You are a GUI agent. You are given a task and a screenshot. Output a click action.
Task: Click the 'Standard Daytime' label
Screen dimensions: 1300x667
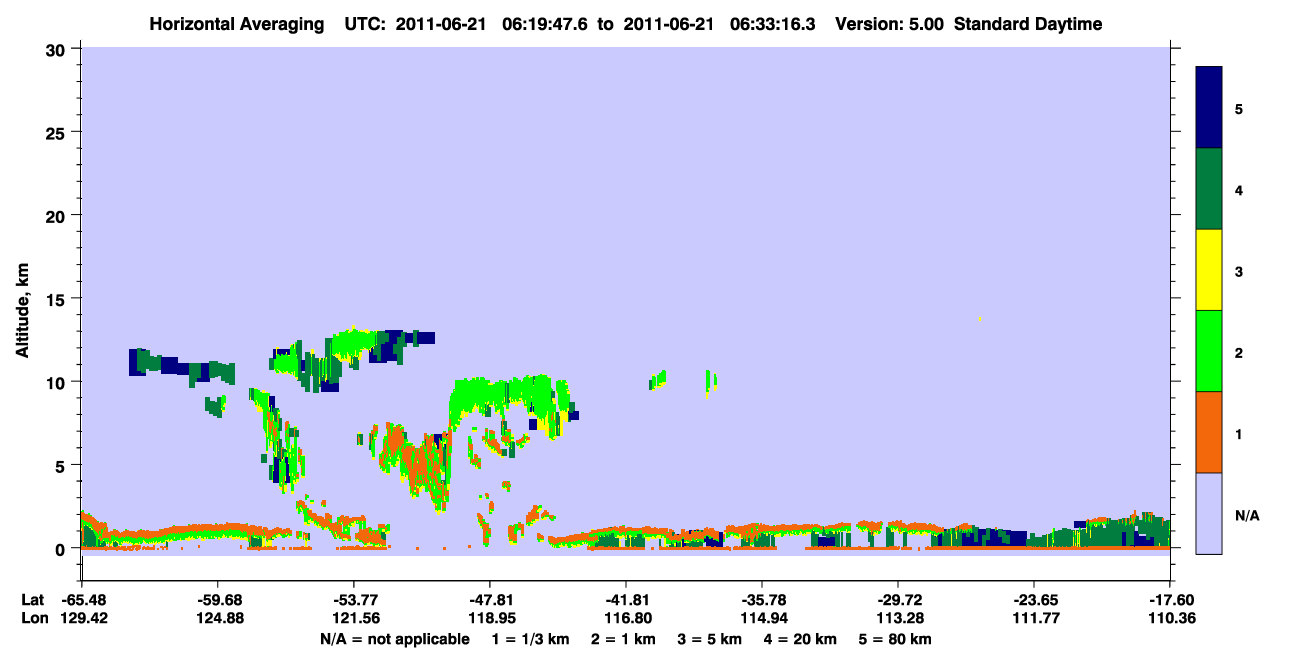coord(1028,24)
